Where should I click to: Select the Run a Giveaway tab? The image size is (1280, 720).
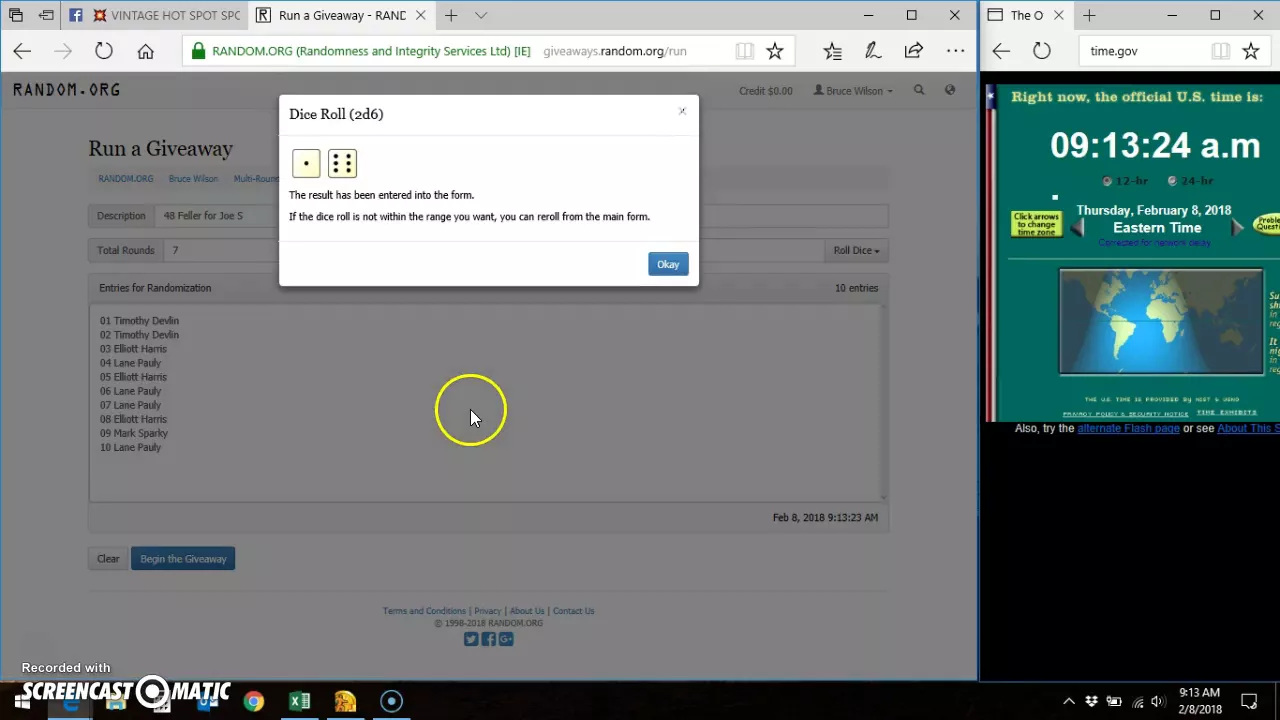point(341,15)
